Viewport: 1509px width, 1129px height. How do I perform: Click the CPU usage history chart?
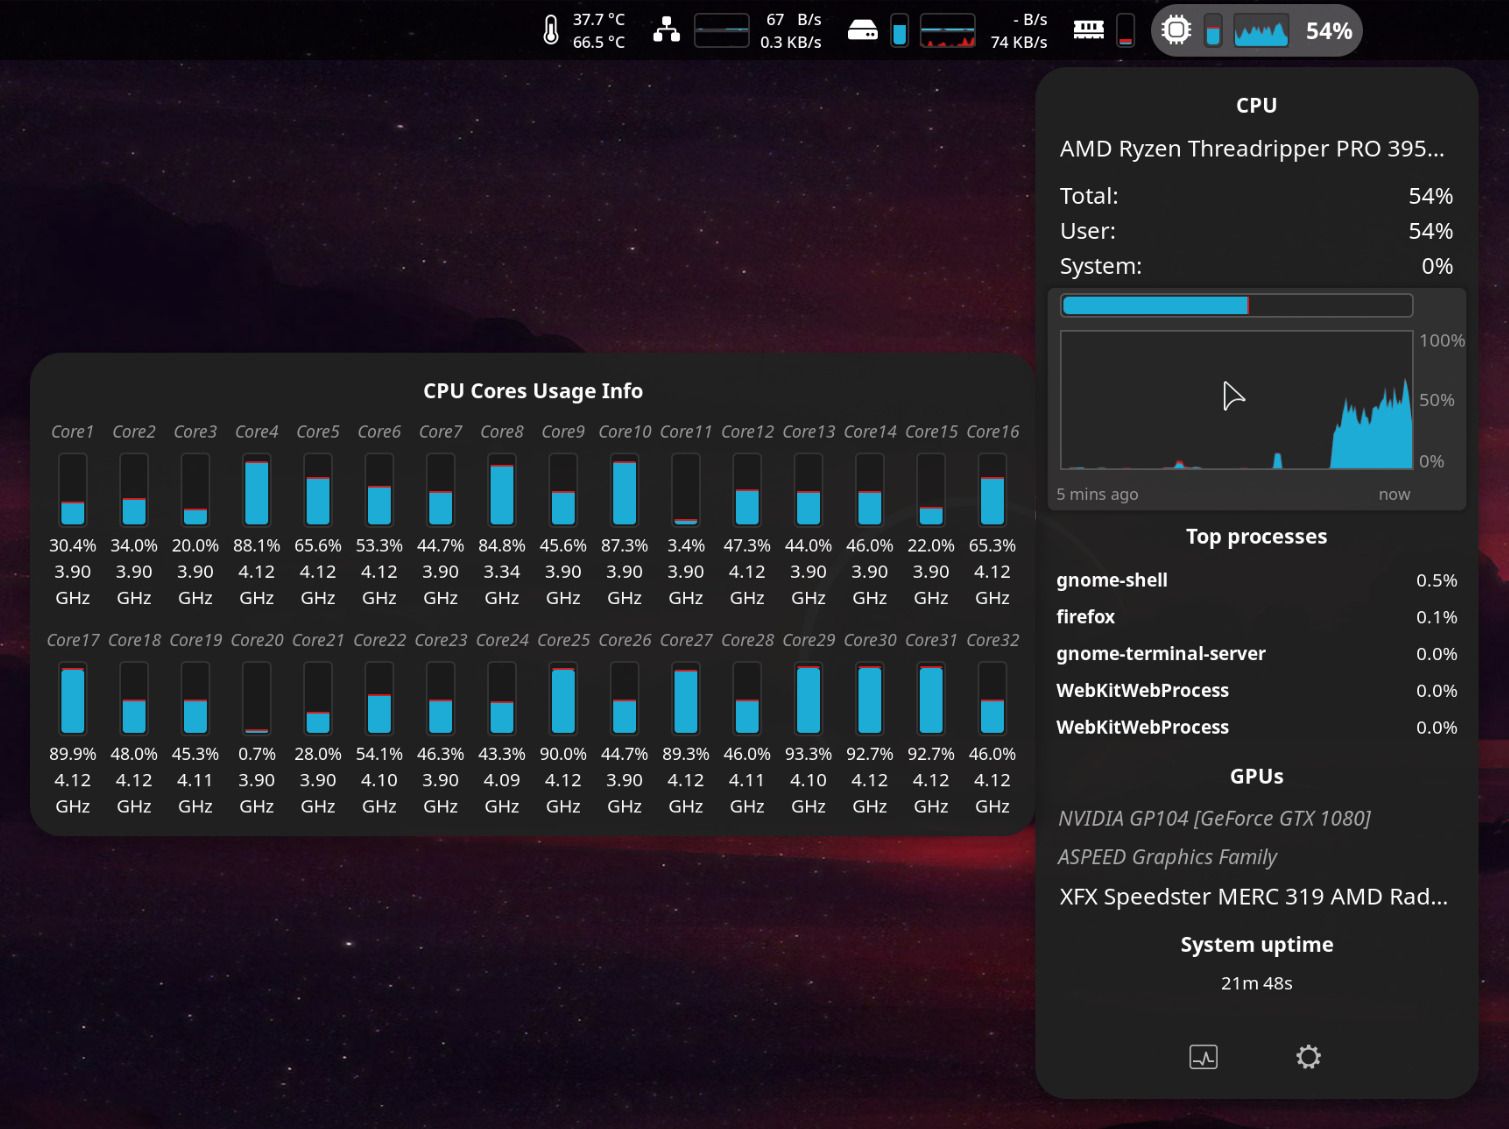click(x=1236, y=400)
